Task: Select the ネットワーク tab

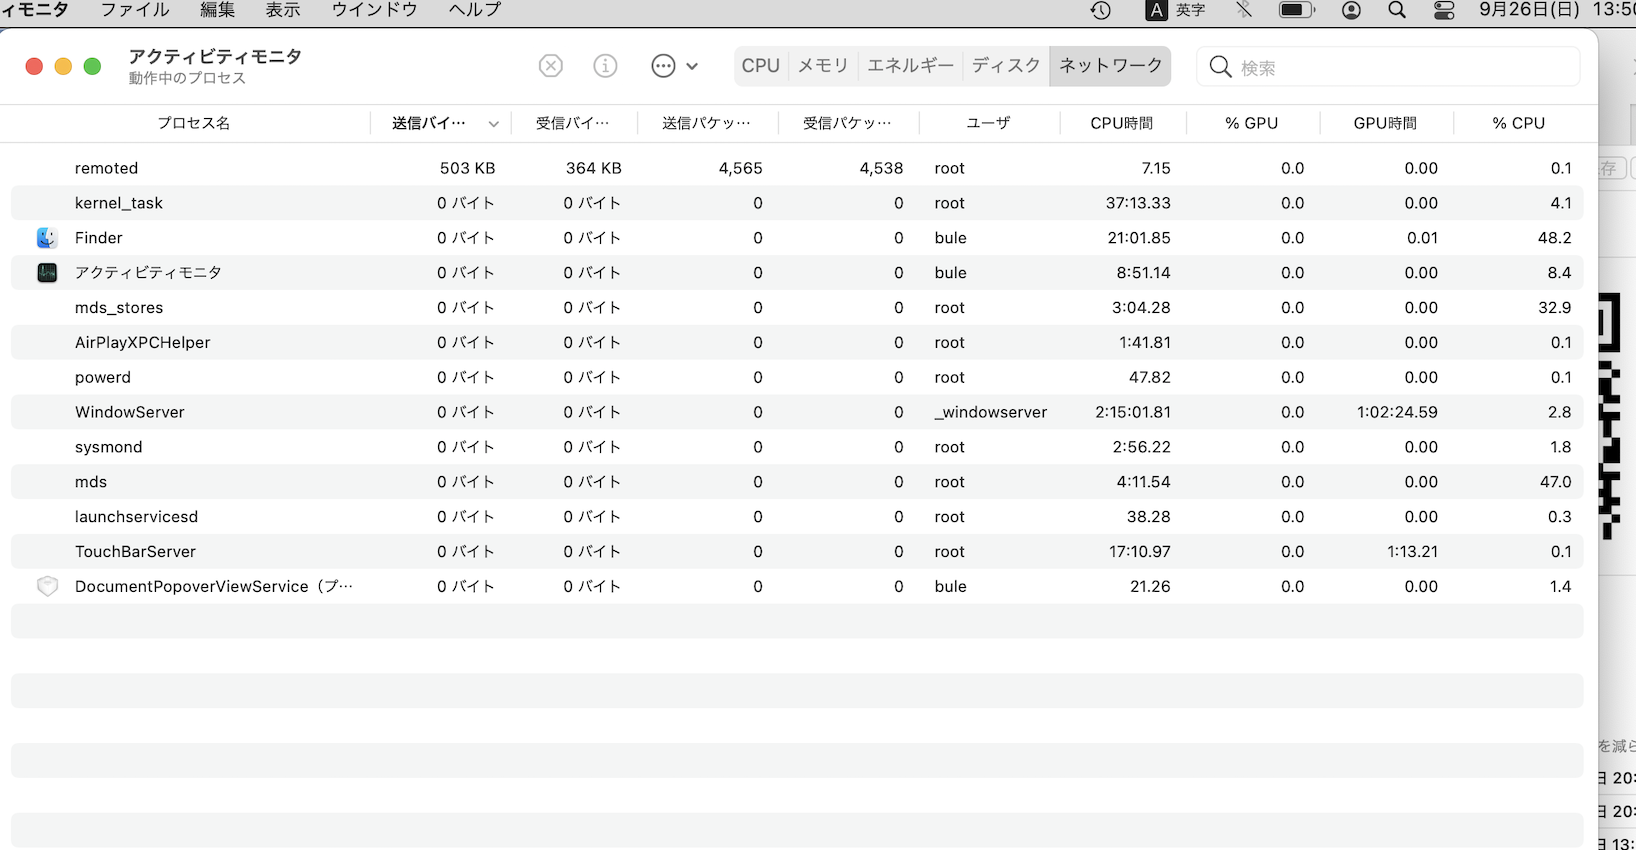Action: (x=1110, y=66)
